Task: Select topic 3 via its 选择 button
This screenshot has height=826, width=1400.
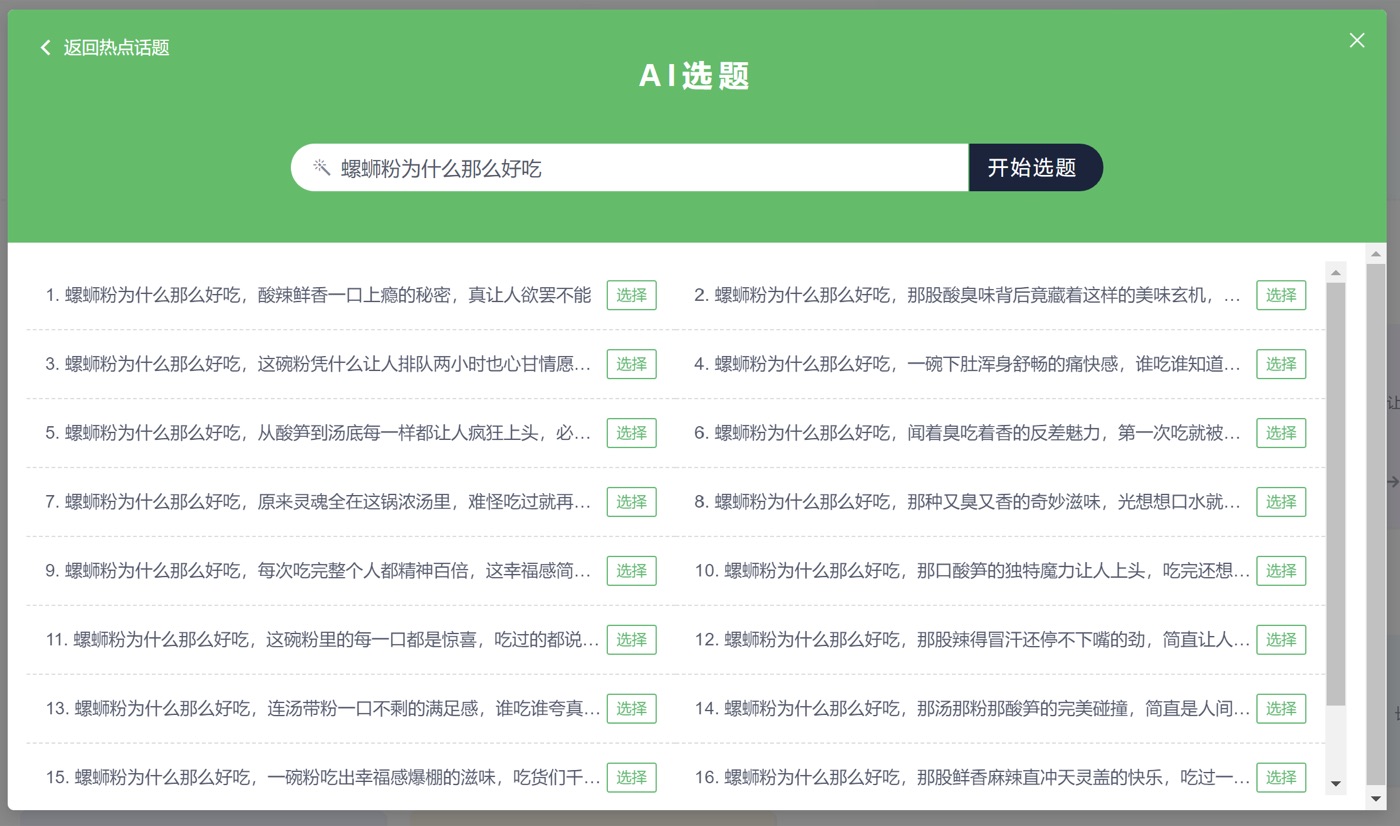Action: click(631, 364)
